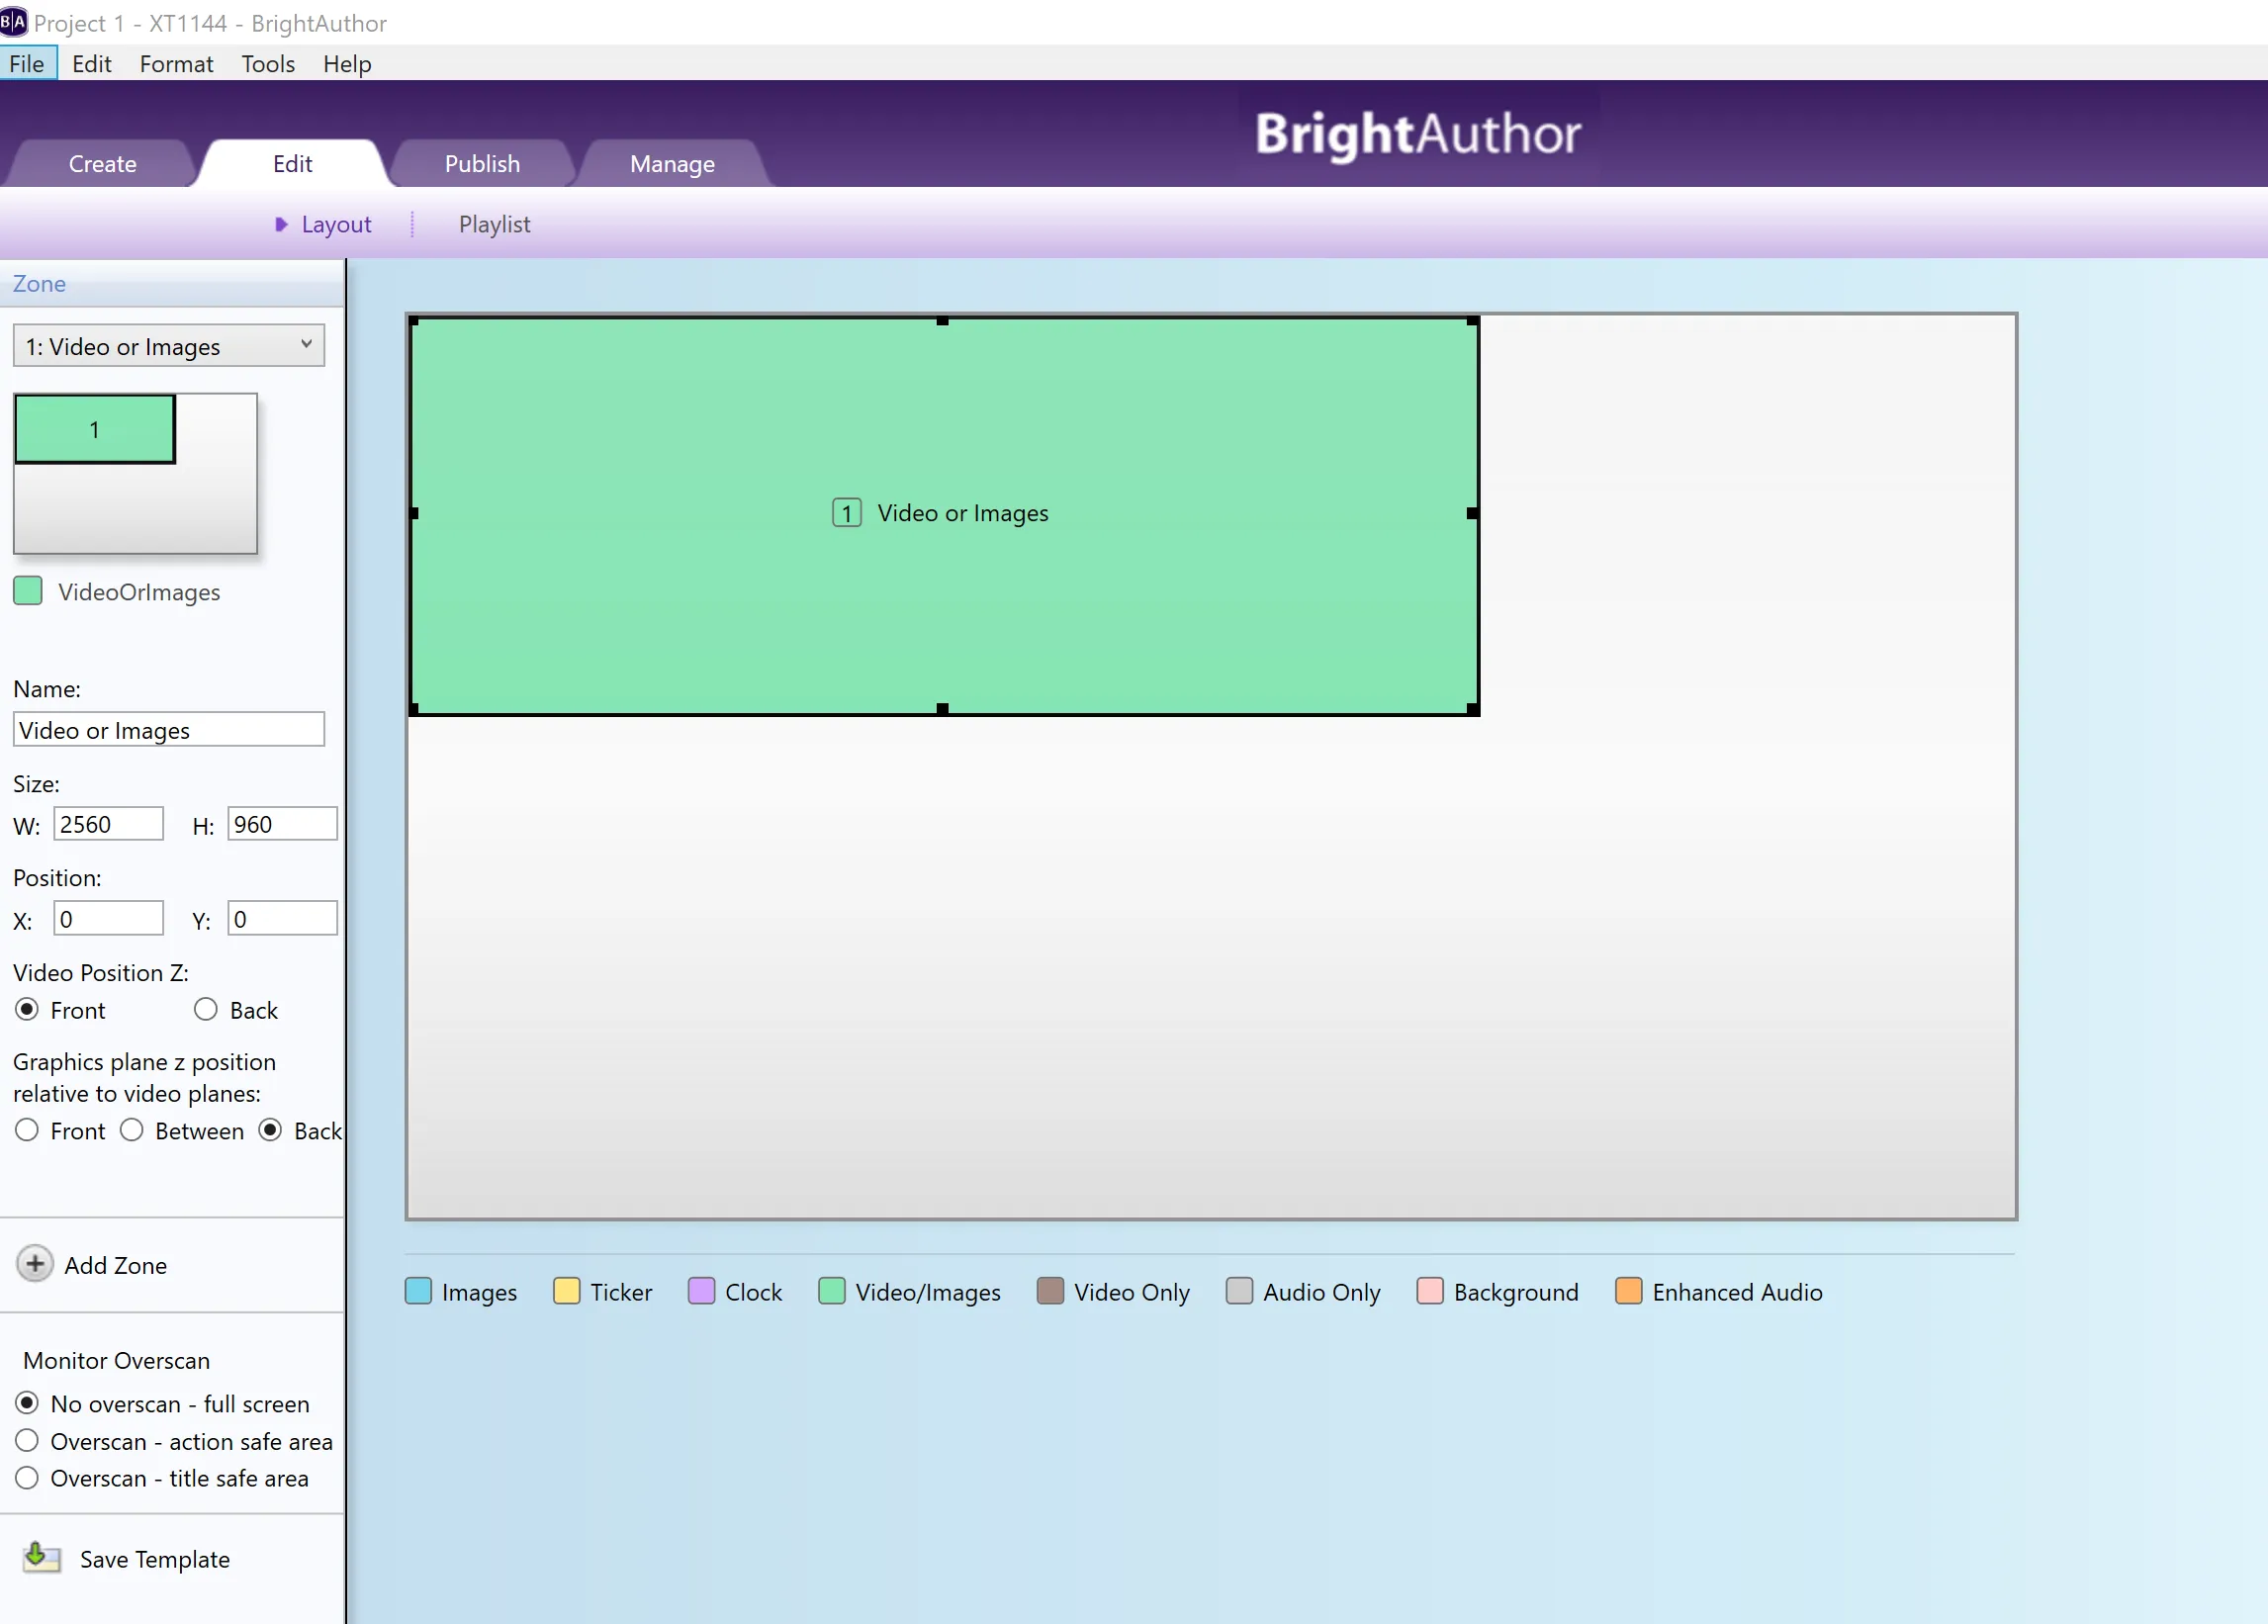Open the Format menu
This screenshot has height=1624, width=2268.
click(176, 64)
